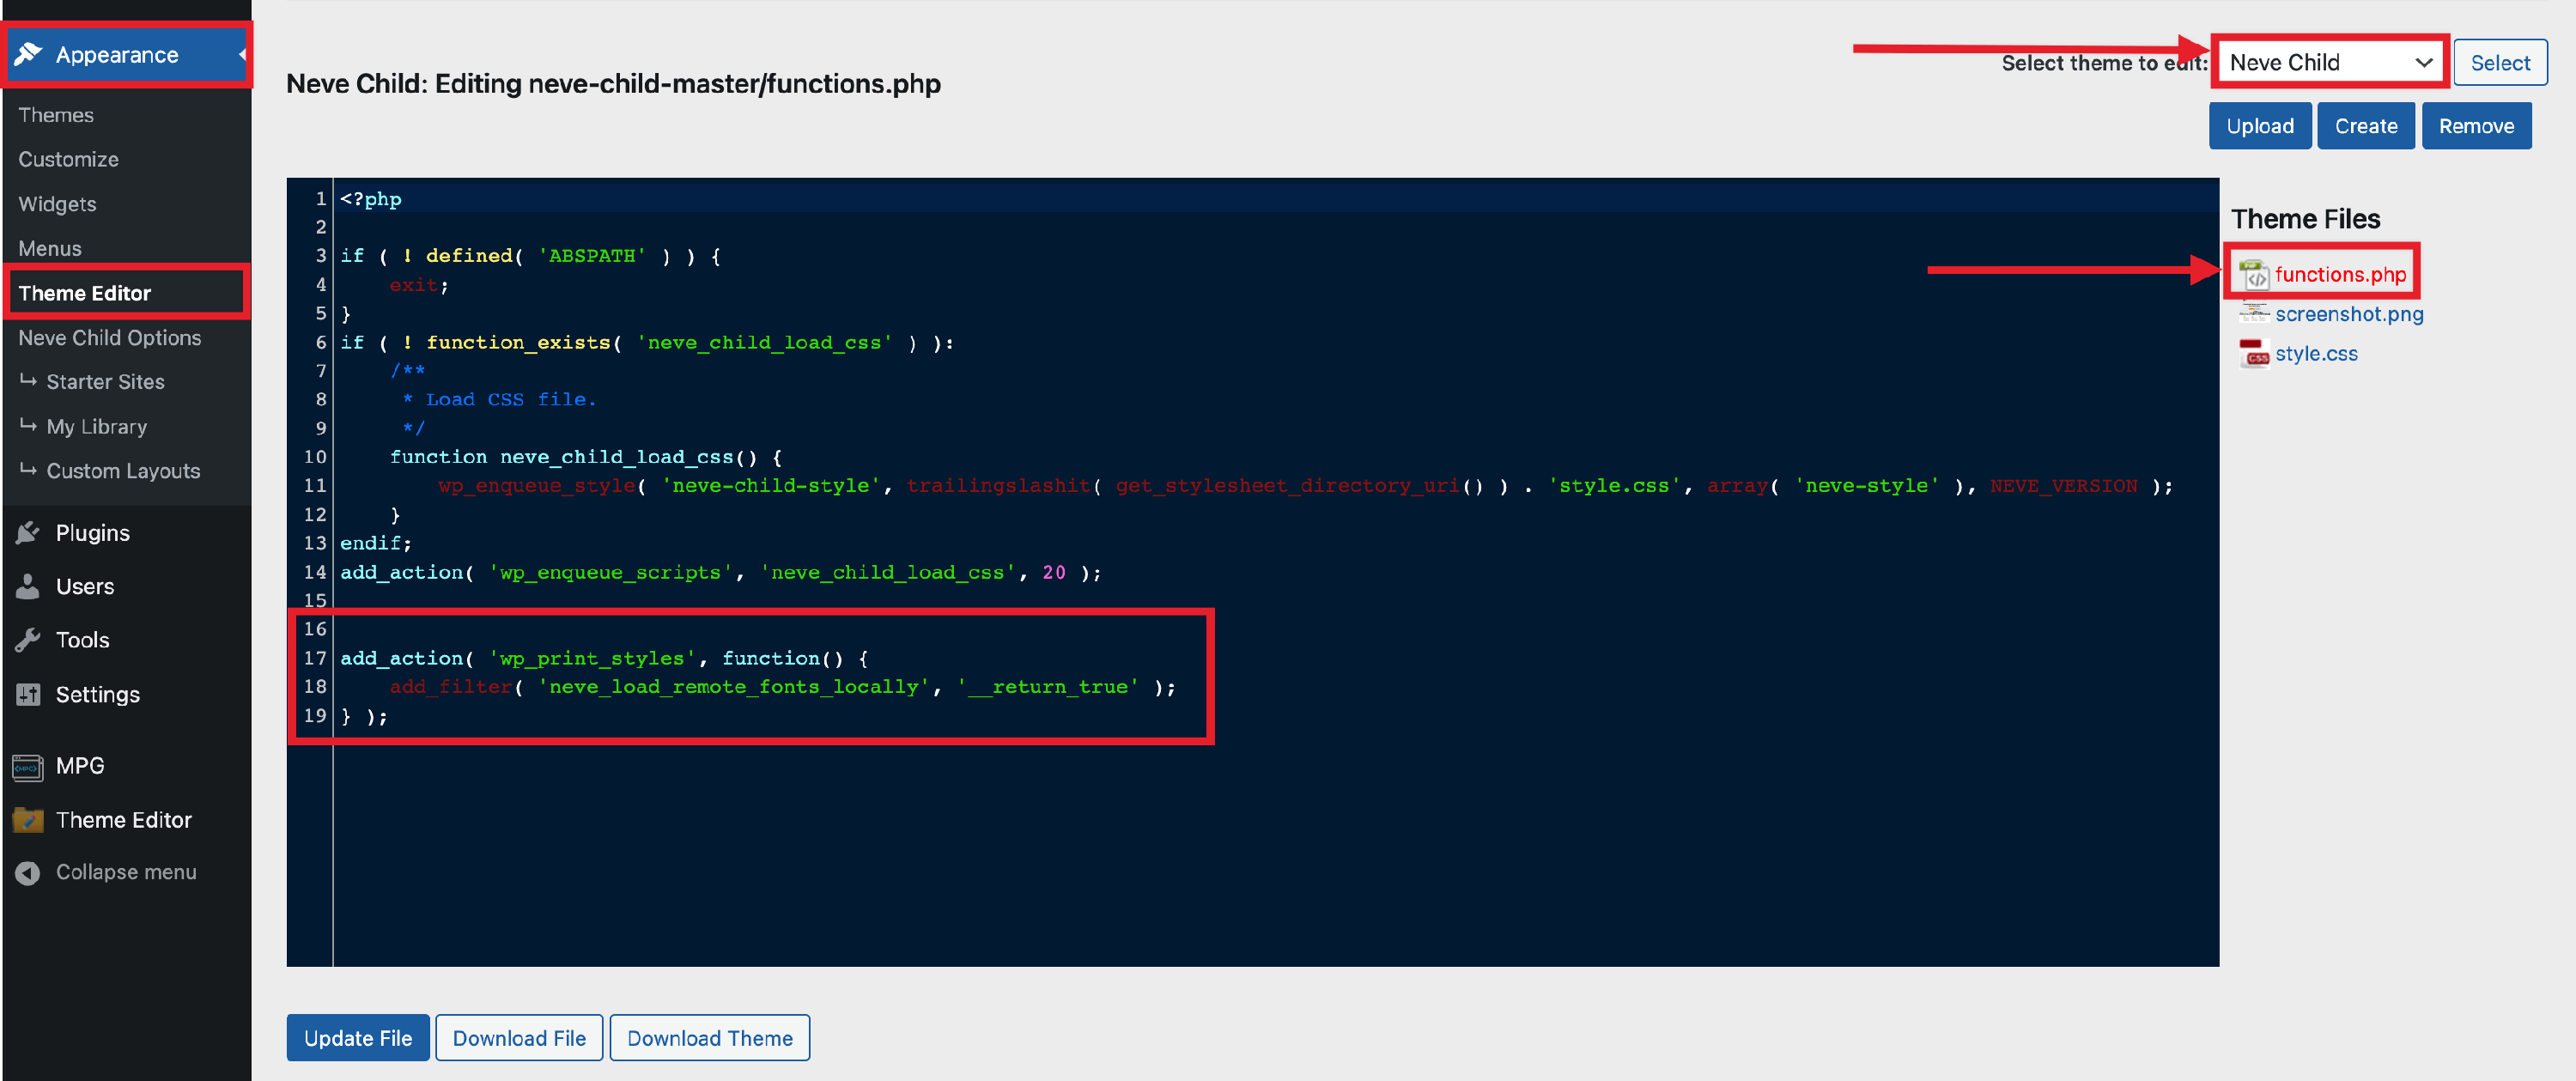
Task: Go to the Widgets submenu
Action: click(57, 204)
